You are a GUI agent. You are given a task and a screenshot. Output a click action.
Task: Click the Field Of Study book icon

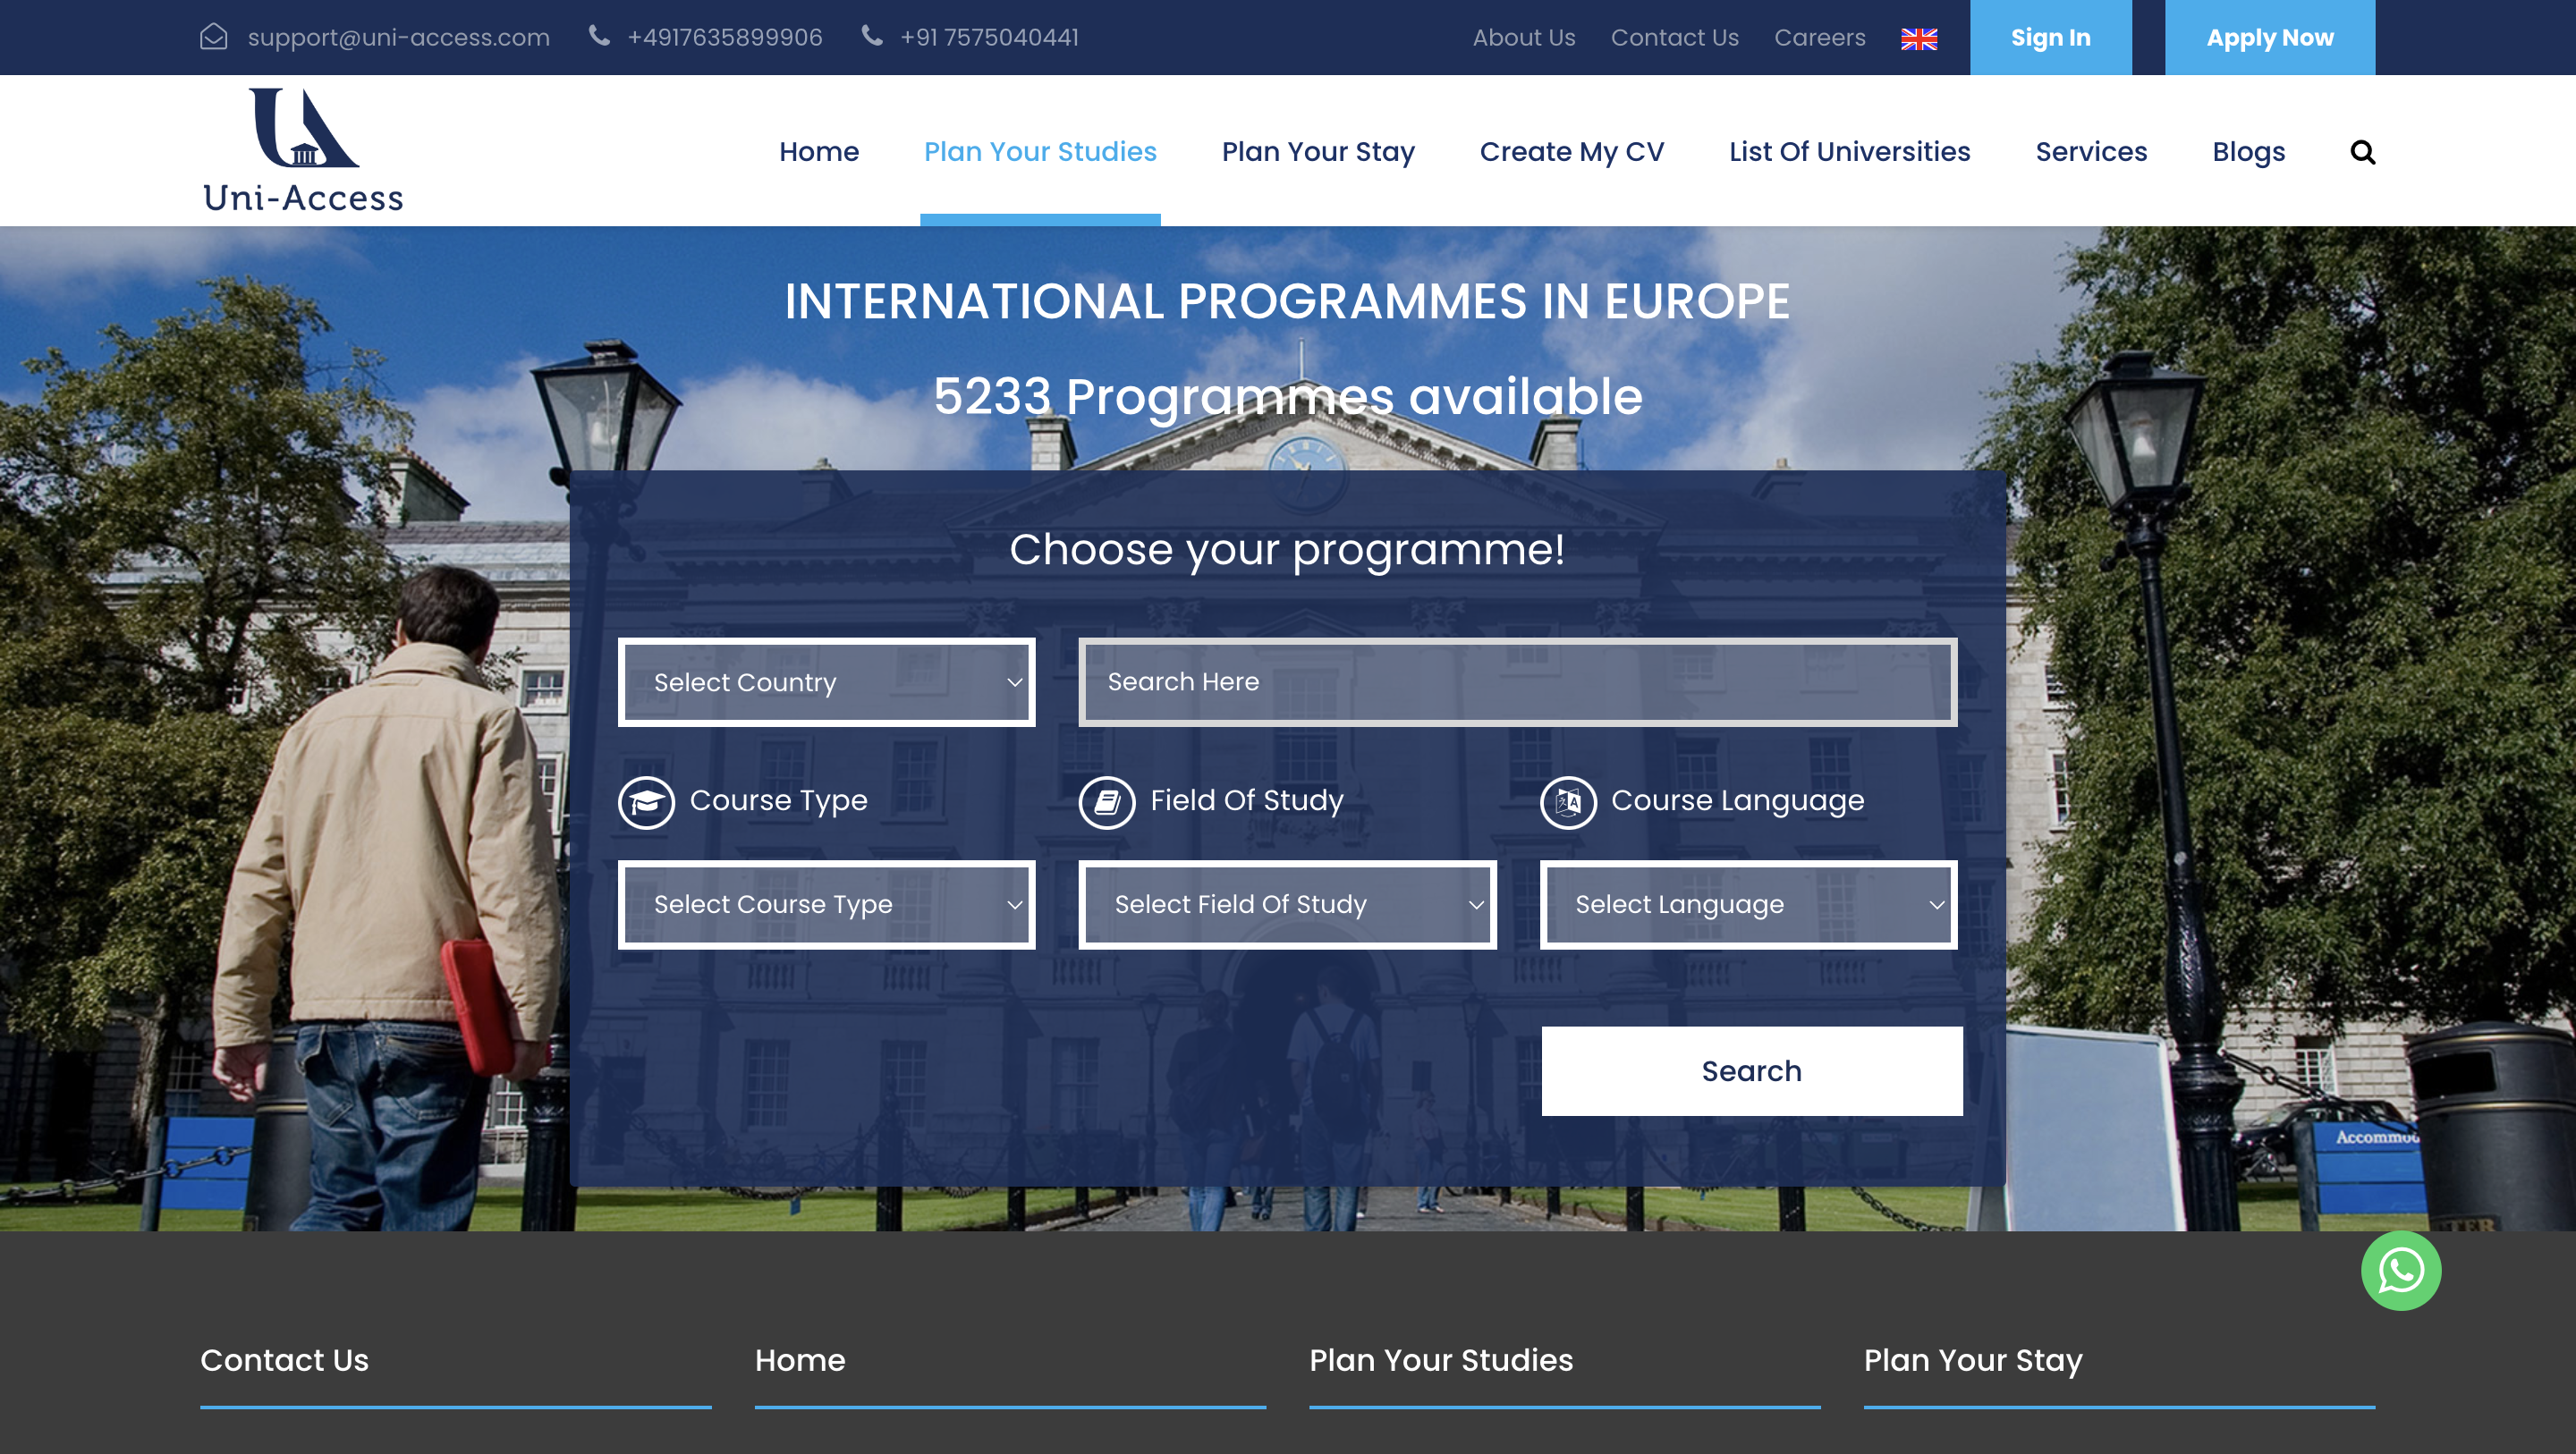(1107, 802)
